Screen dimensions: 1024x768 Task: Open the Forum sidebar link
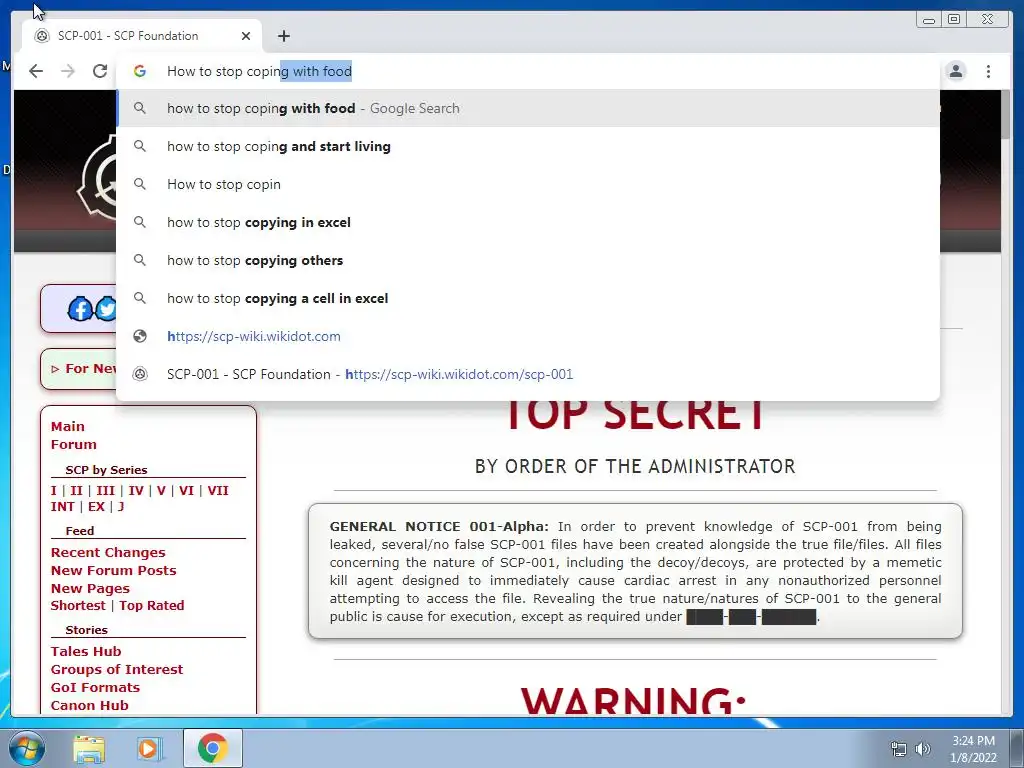(74, 445)
